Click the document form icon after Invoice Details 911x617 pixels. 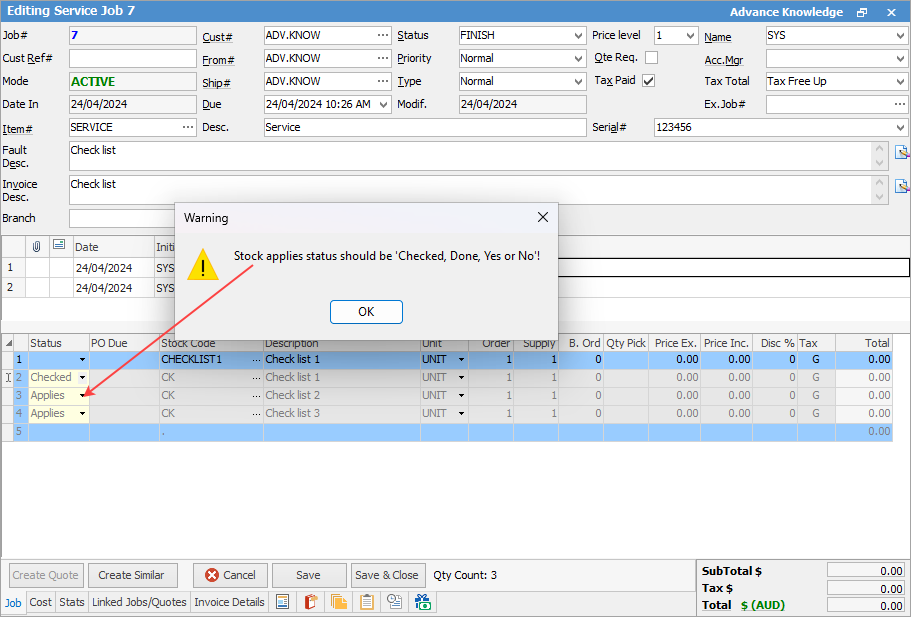pos(283,602)
